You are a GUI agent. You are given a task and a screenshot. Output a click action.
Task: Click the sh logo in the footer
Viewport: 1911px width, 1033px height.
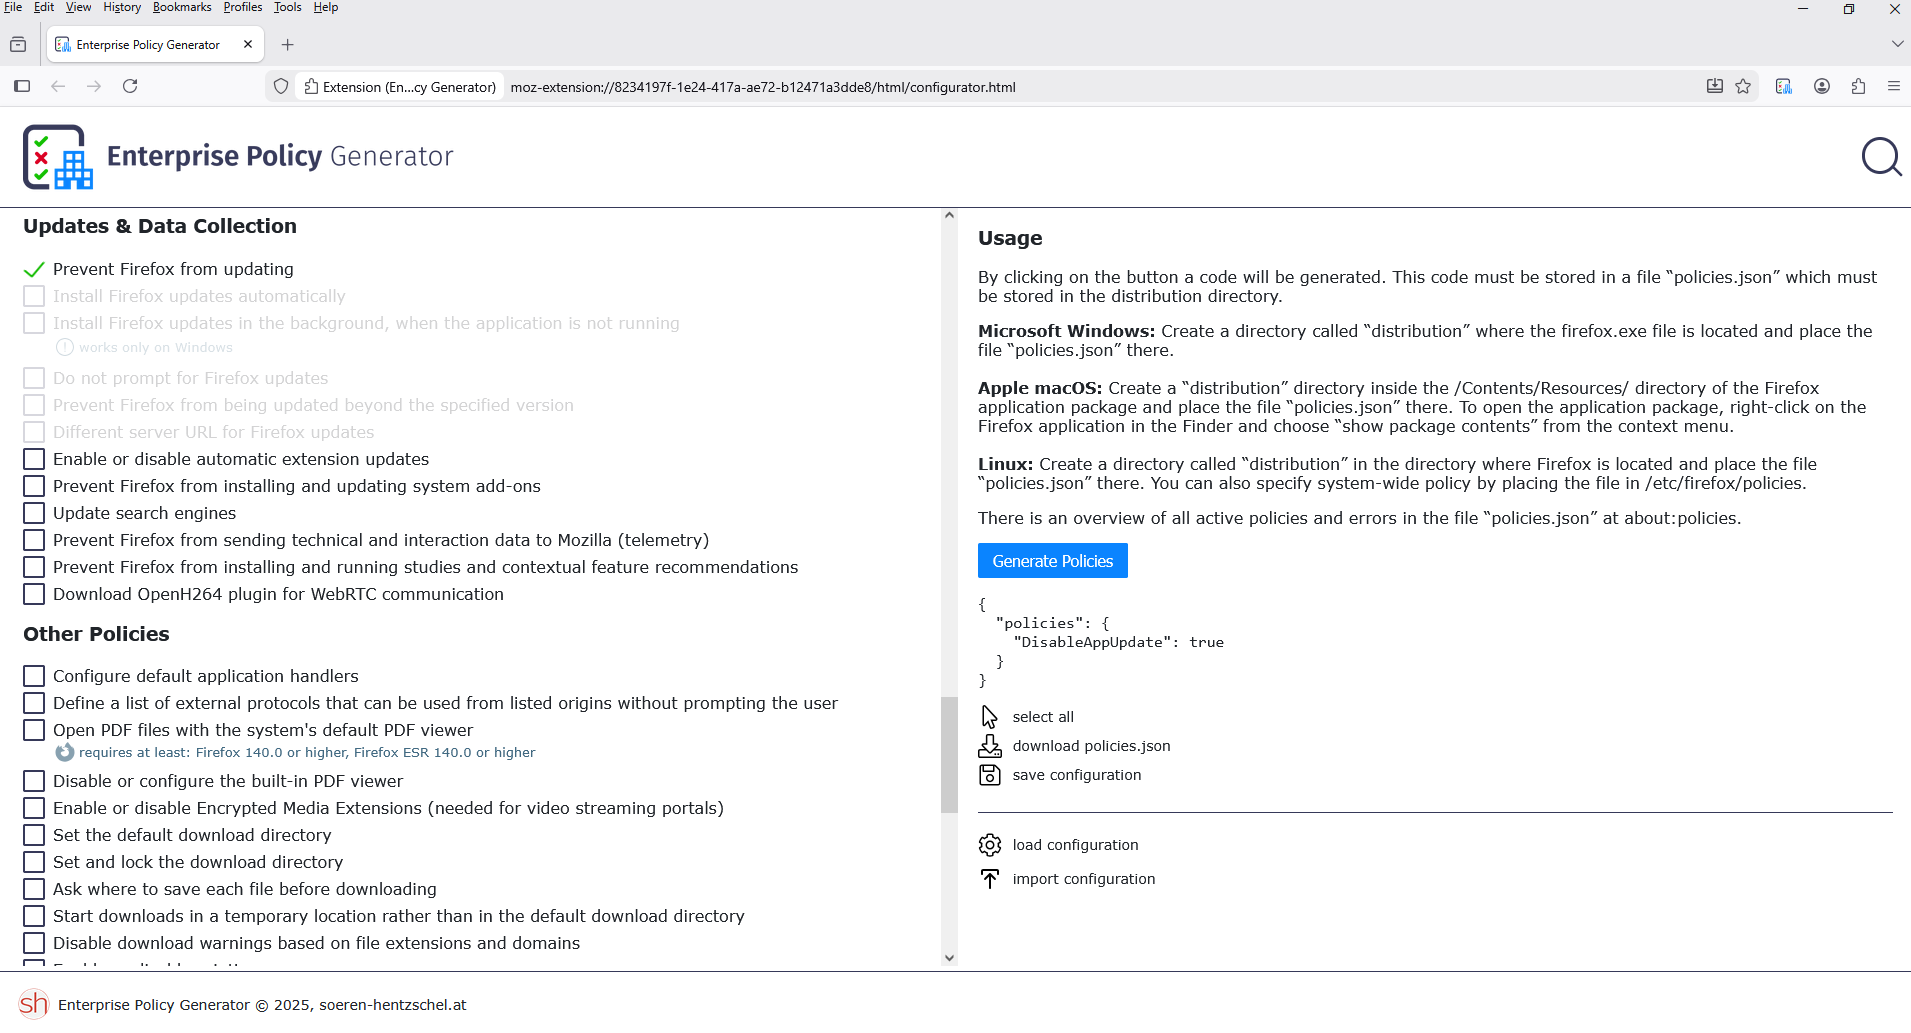click(34, 1004)
